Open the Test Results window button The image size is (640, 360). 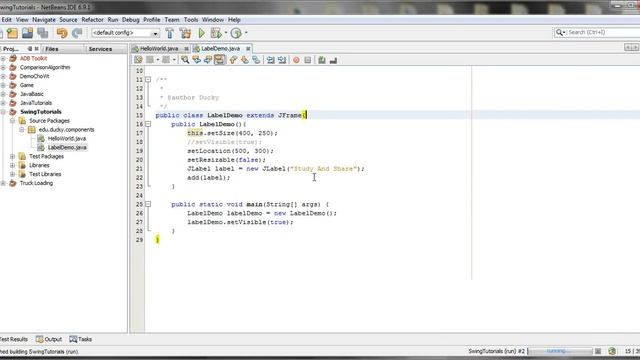pyautogui.click(x=14, y=339)
